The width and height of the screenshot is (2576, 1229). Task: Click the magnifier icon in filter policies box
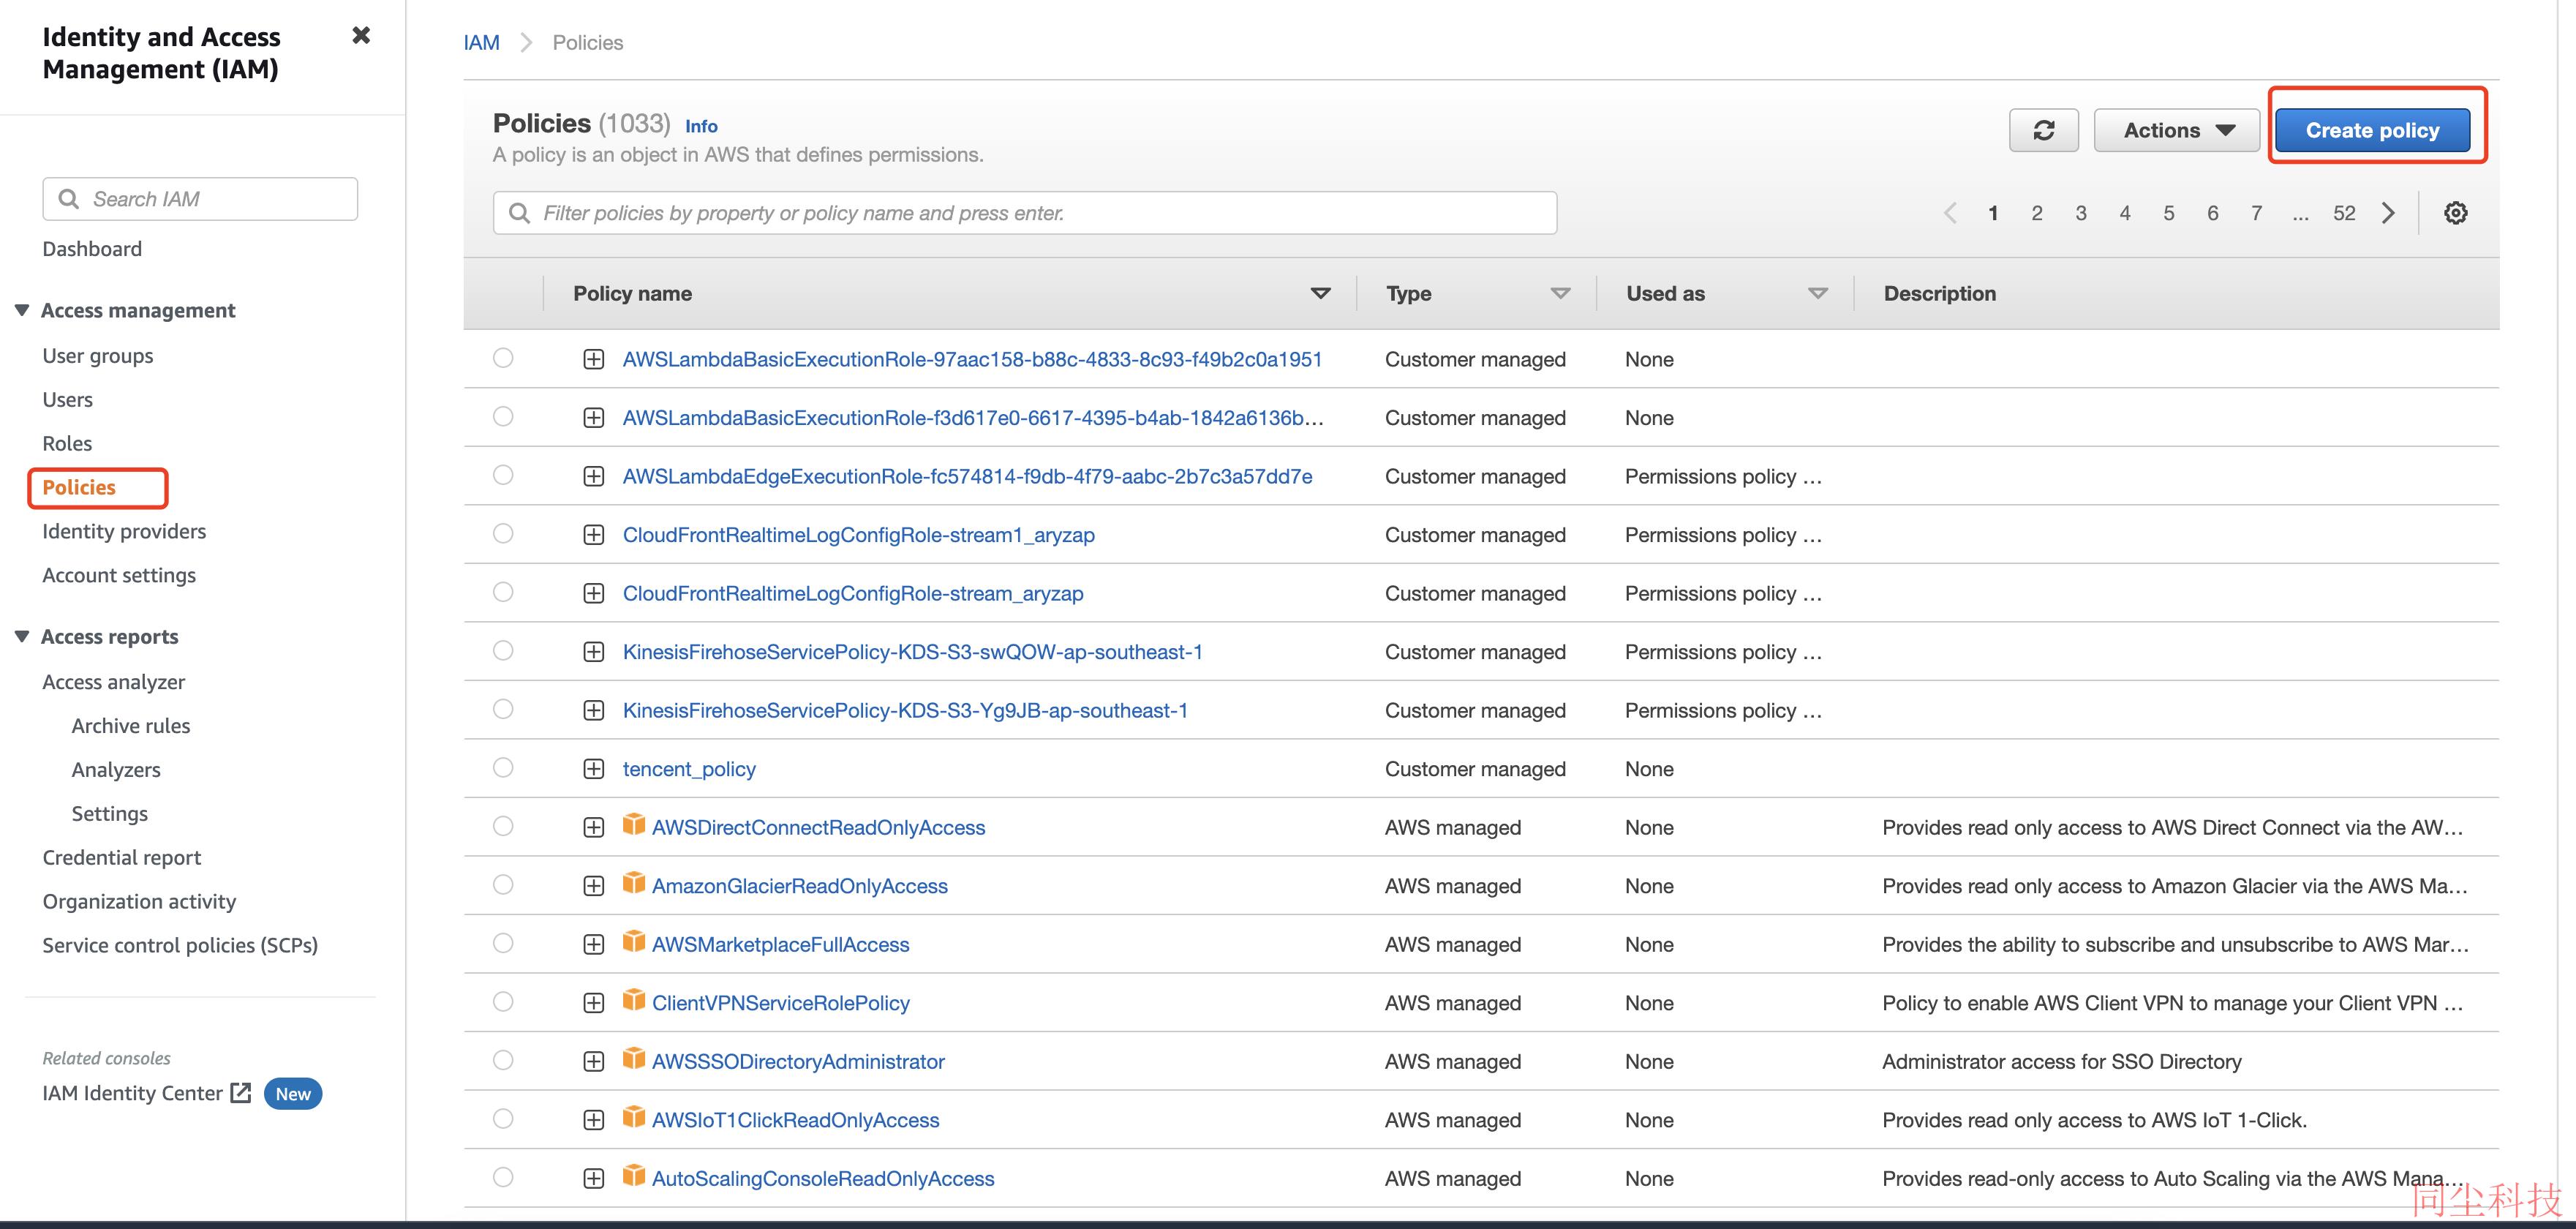coord(519,213)
